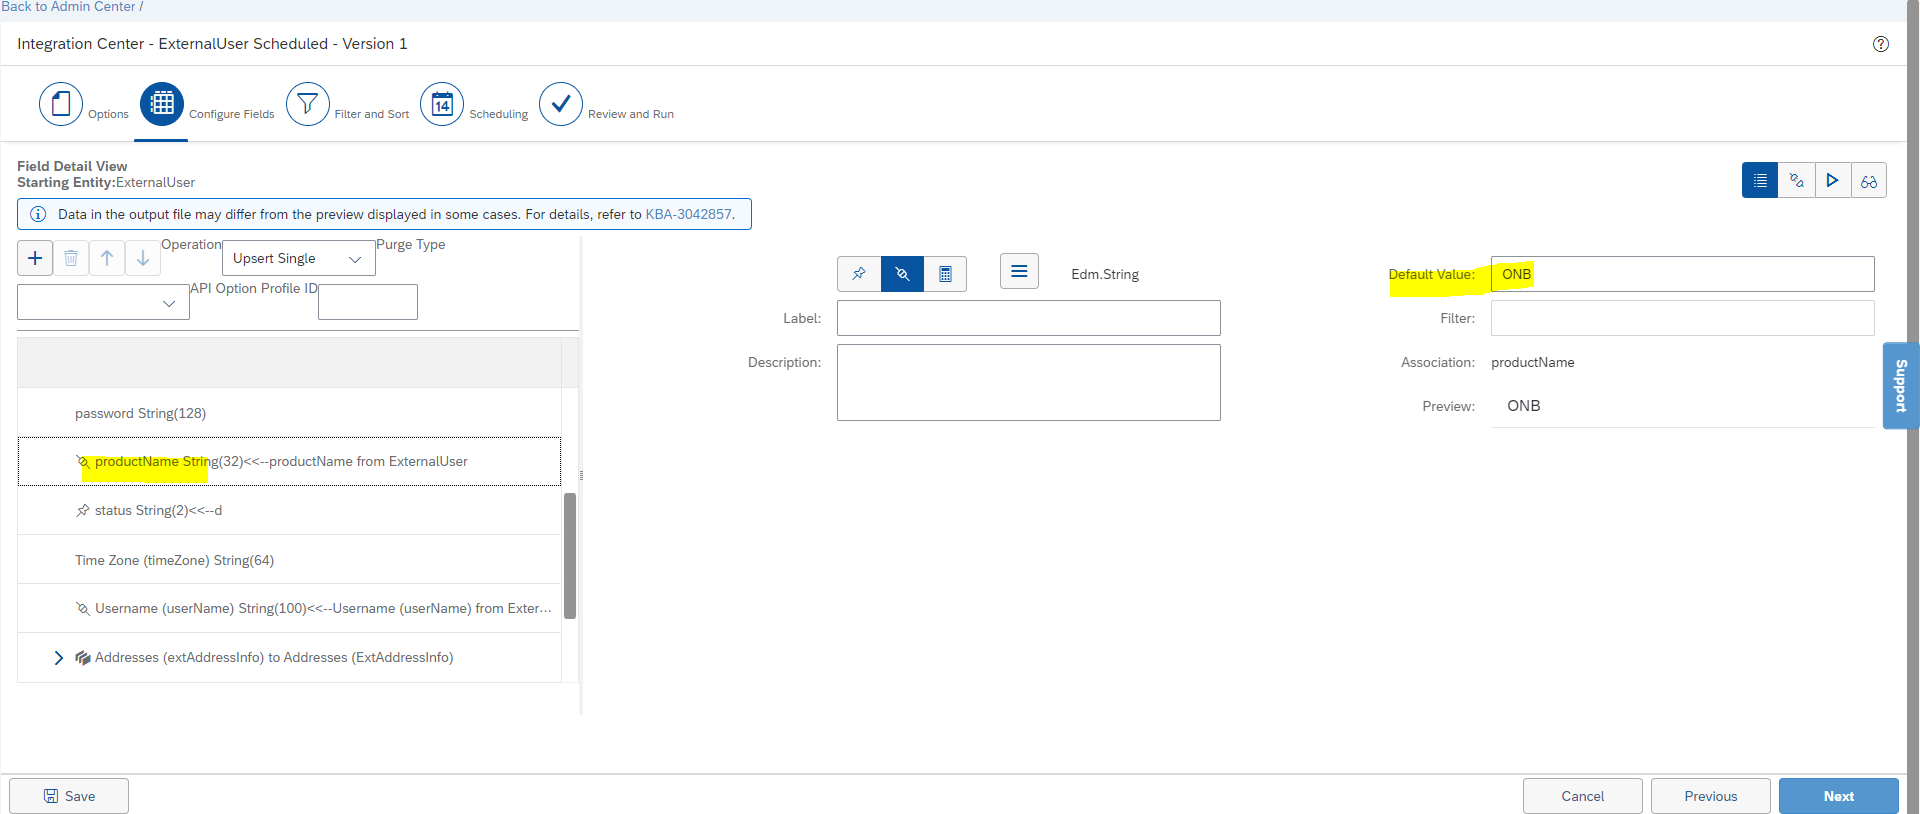Click the Filter and Sort label
Screen dimensions: 1920x814
pyautogui.click(x=371, y=114)
